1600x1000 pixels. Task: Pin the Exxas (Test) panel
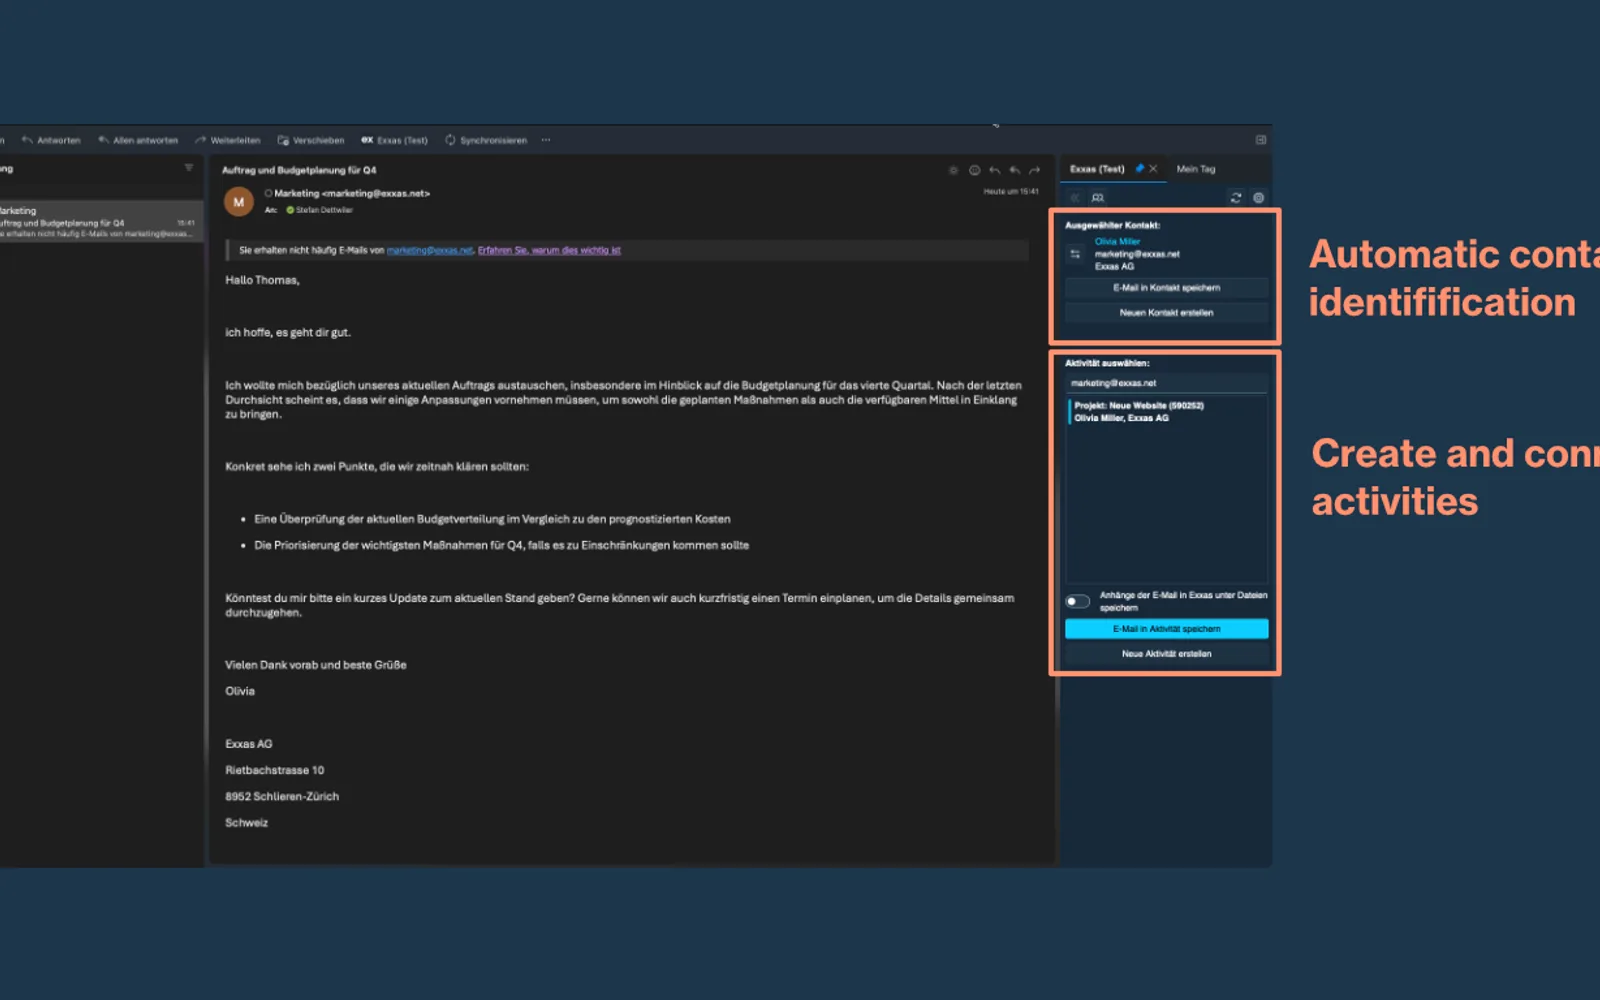(1139, 168)
